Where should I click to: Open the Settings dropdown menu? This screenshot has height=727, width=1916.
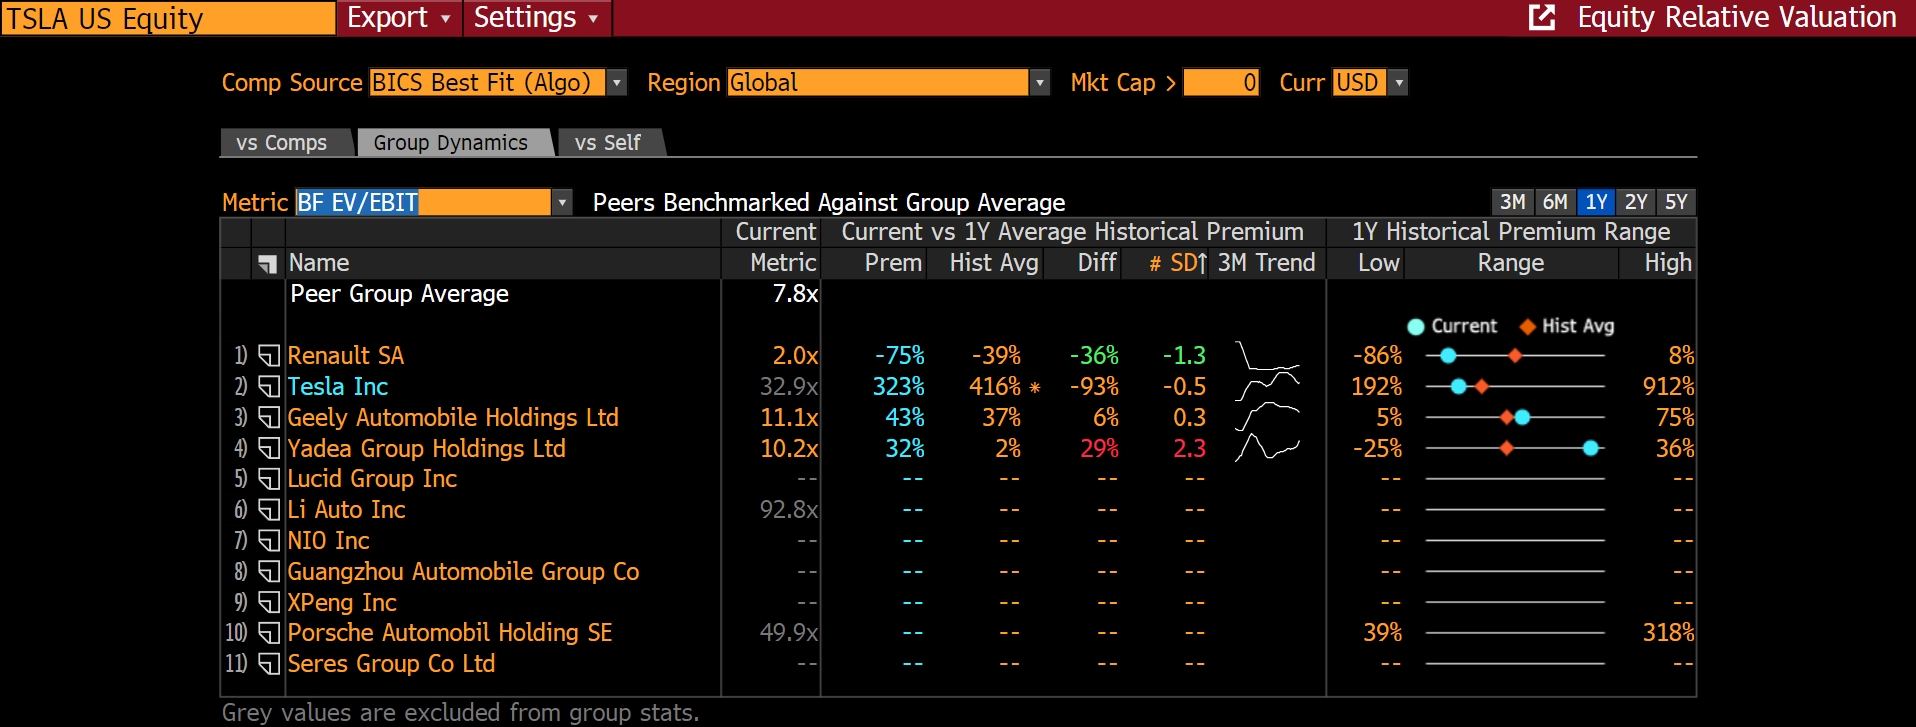[x=536, y=18]
